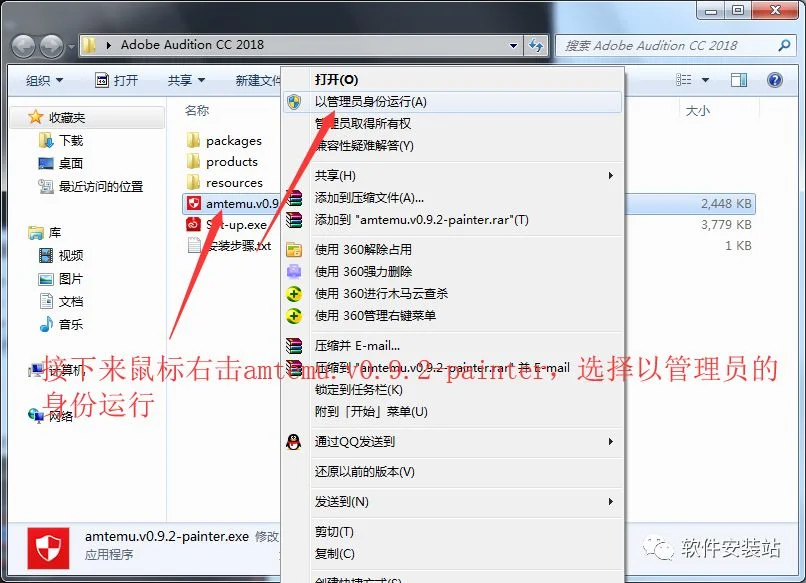
Task: Choose 添加到压缩文件(A)... entry
Action: 452,198
